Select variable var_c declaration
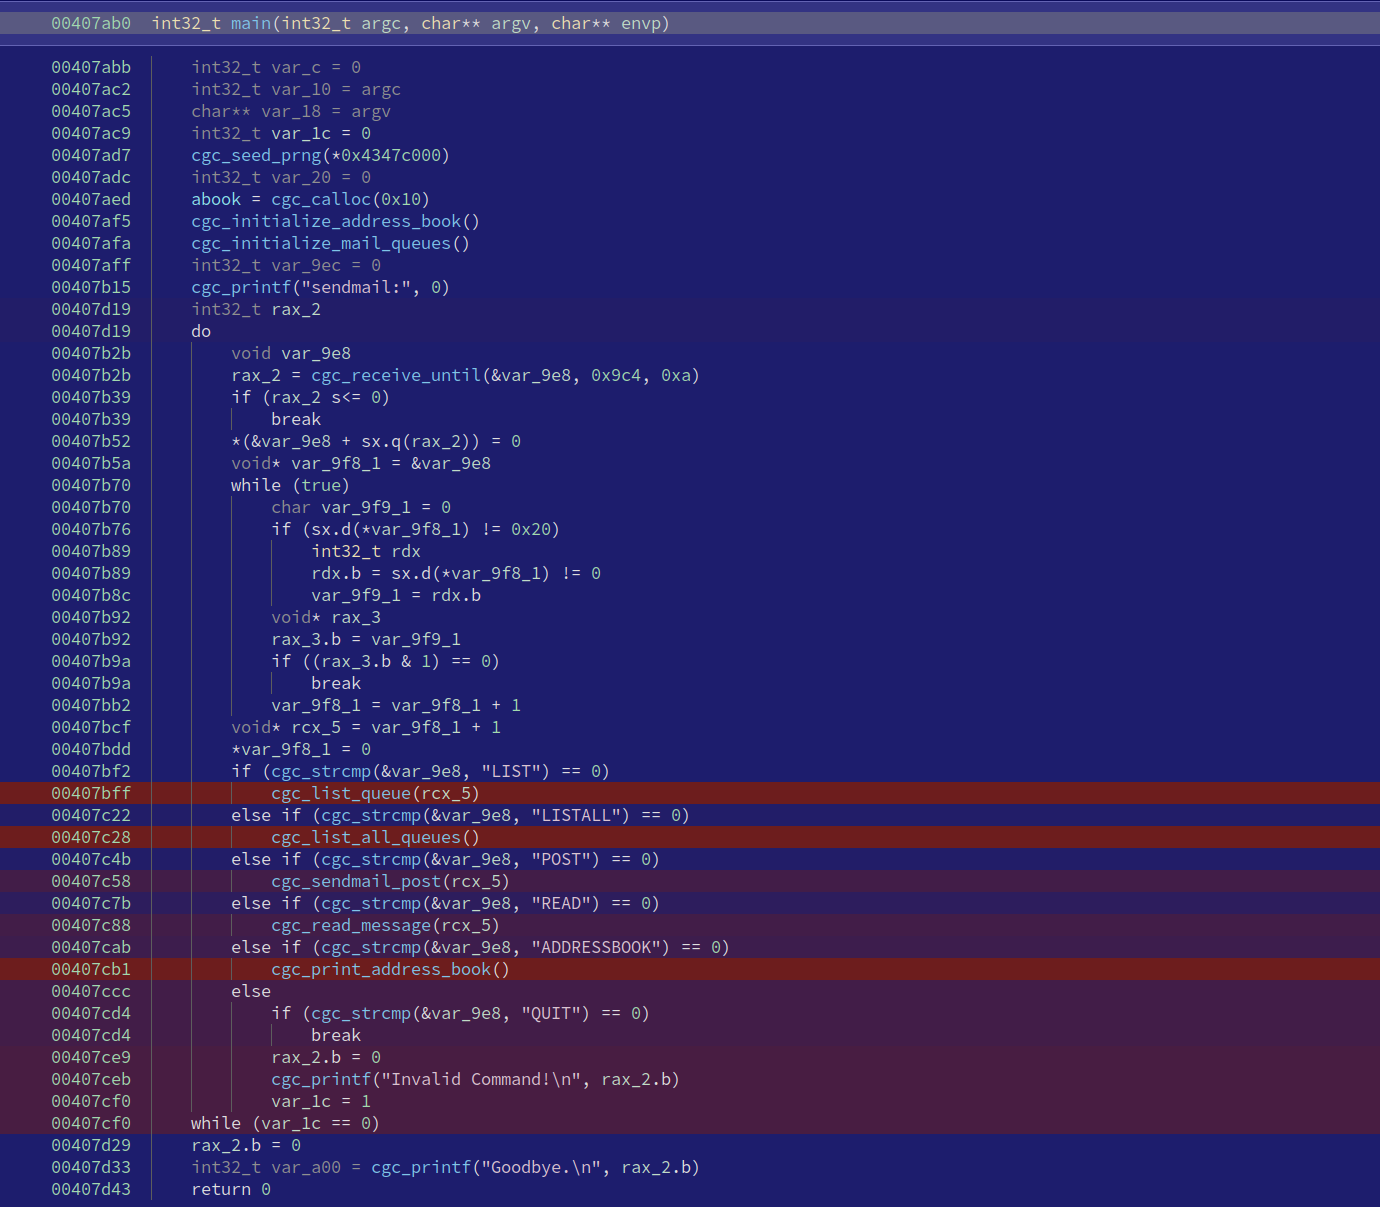Image resolution: width=1380 pixels, height=1207 pixels. 296,67
